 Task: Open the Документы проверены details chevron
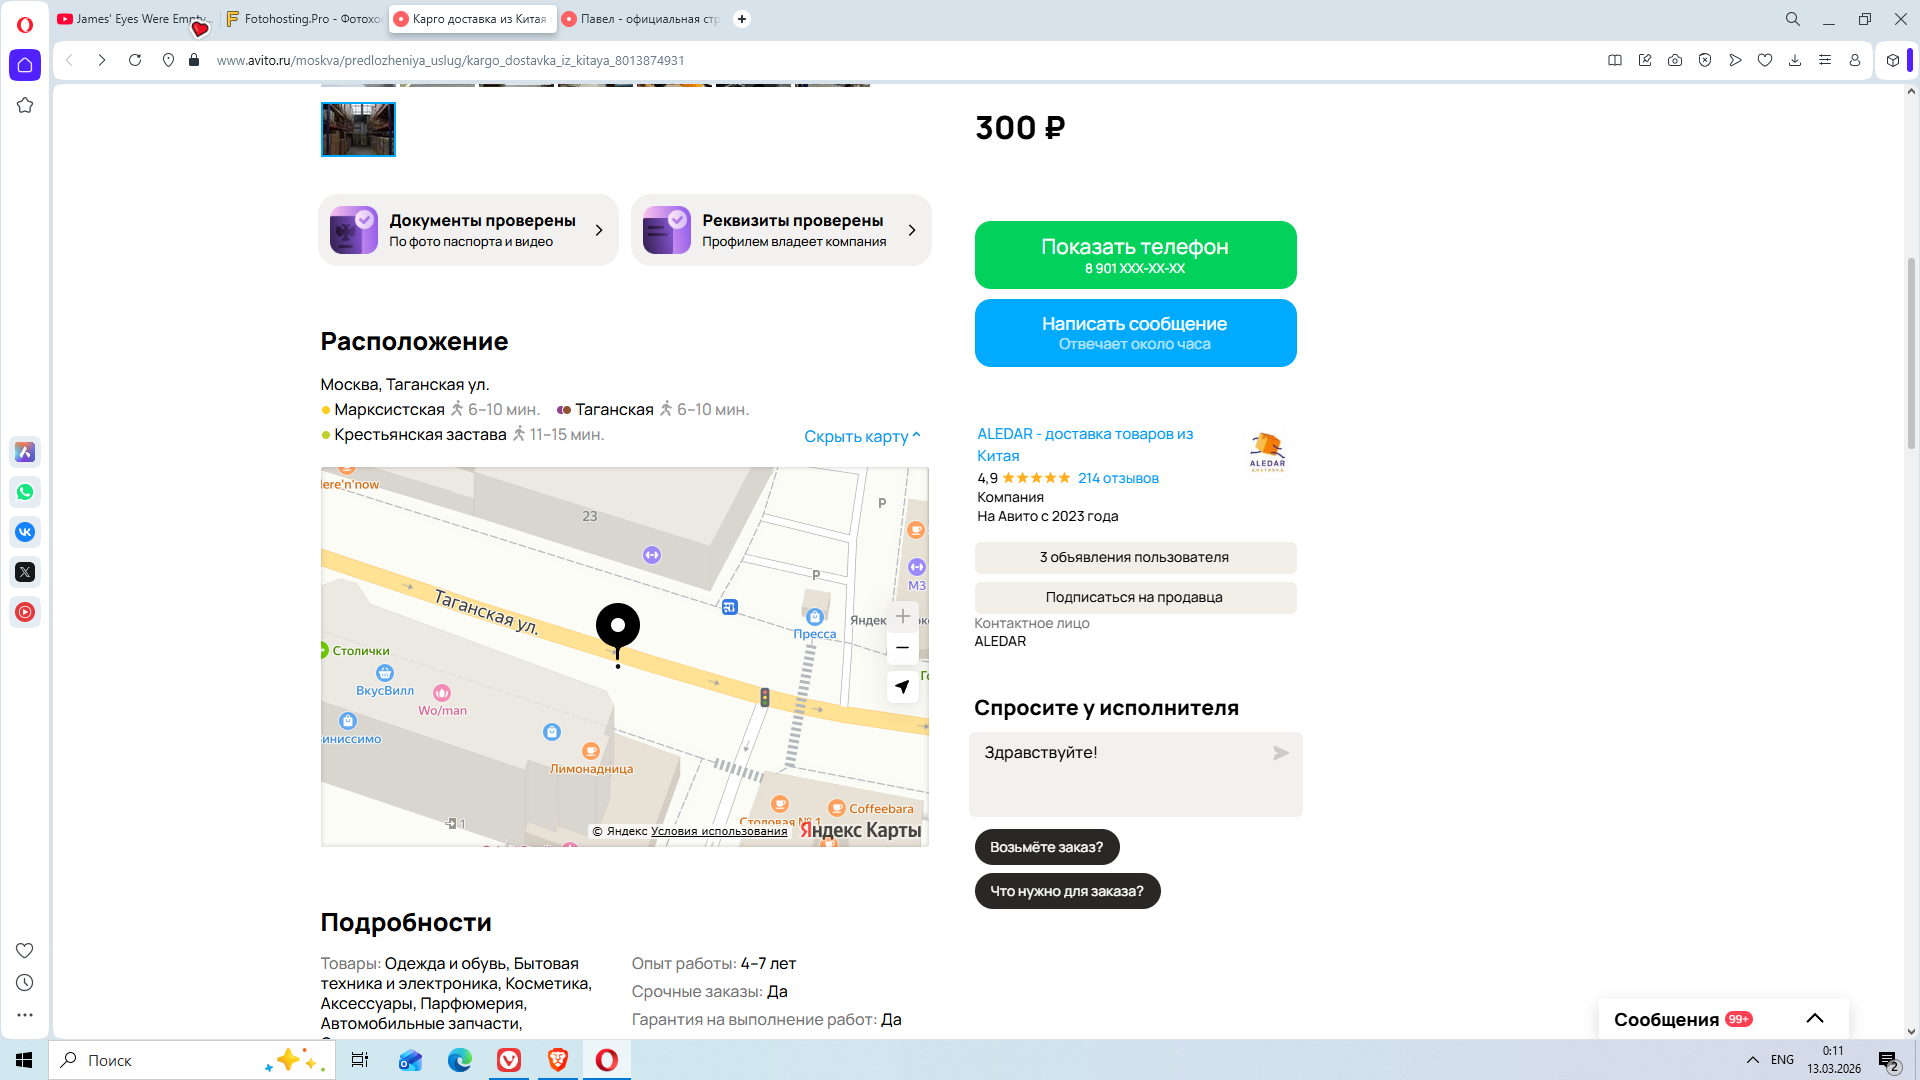pos(599,230)
